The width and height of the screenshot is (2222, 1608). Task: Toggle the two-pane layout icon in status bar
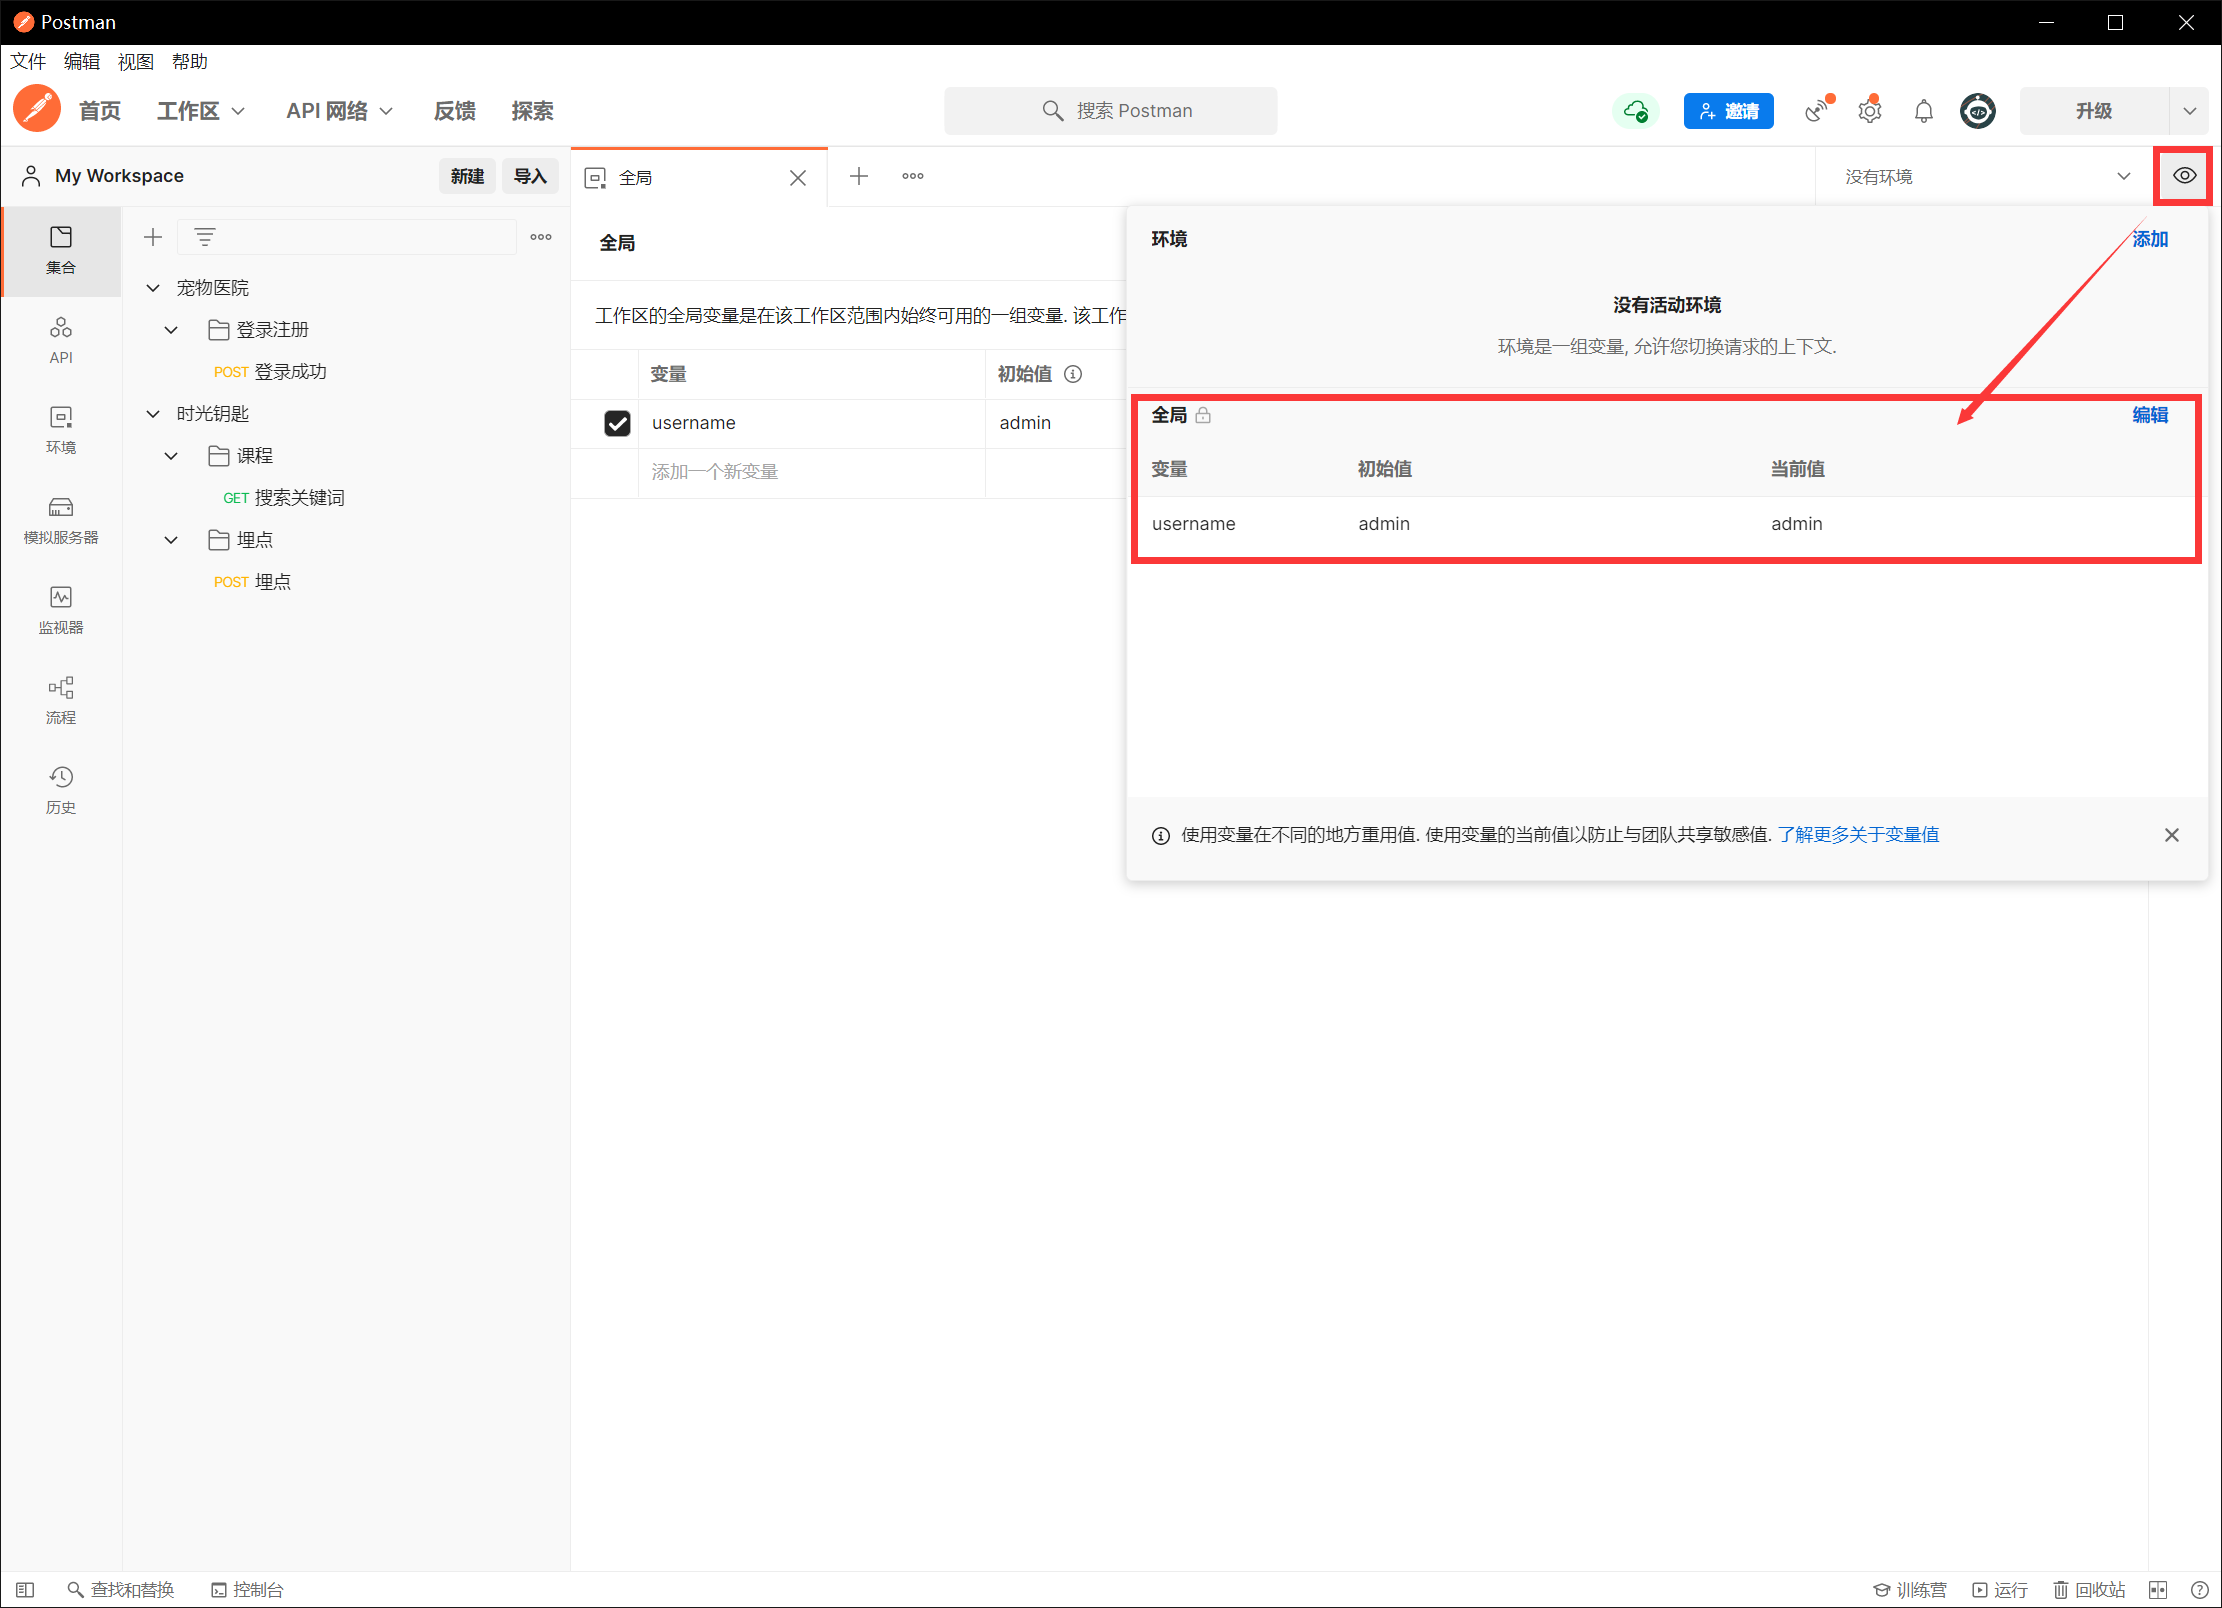click(2157, 1590)
